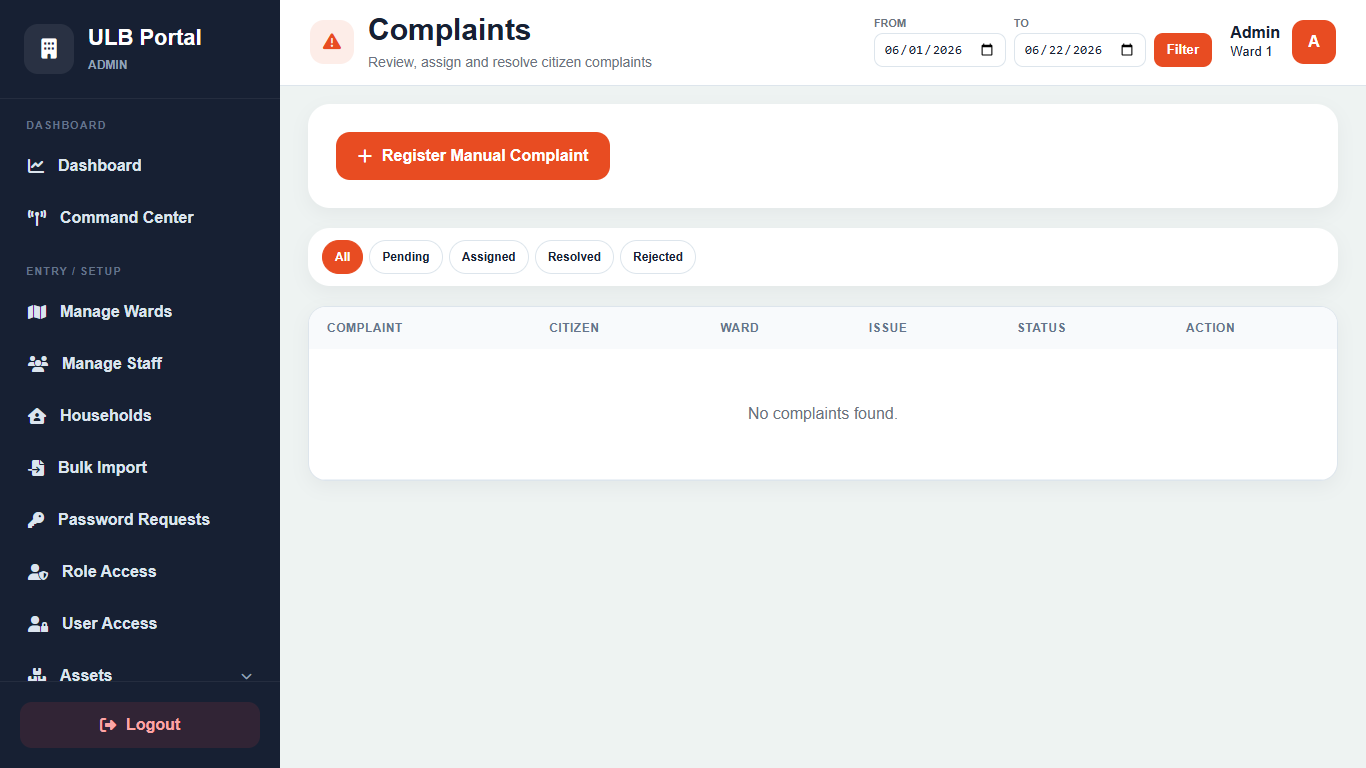The height and width of the screenshot is (768, 1366).
Task: Click the 'No complaints found.' message
Action: click(823, 414)
